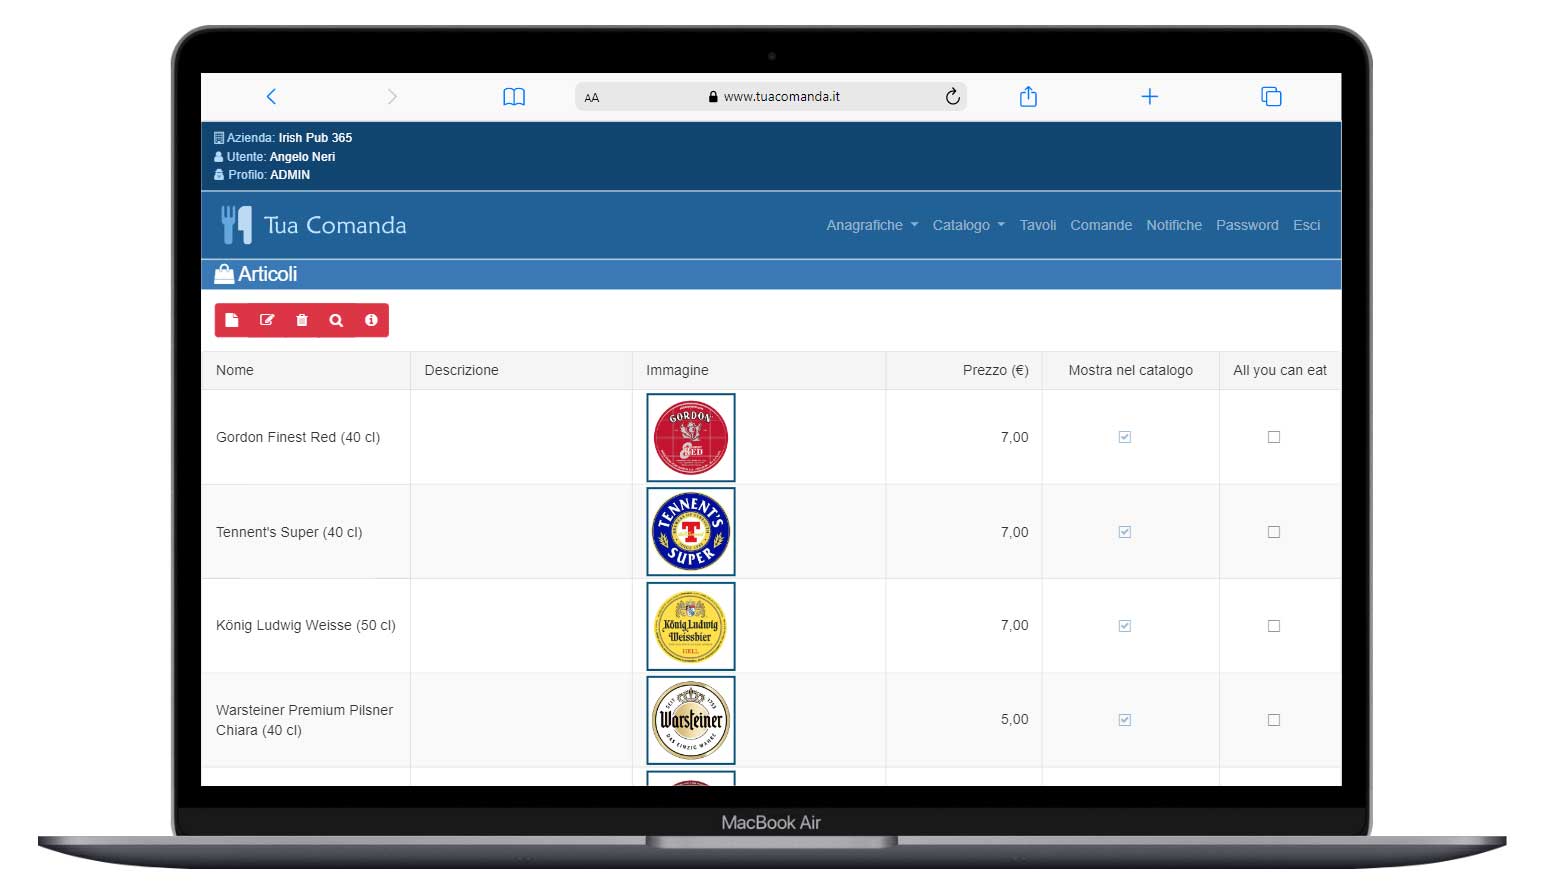Toggle Mostra nel catalogo for König Ludwig Weisse
The width and height of the screenshot is (1545, 888).
(x=1125, y=626)
